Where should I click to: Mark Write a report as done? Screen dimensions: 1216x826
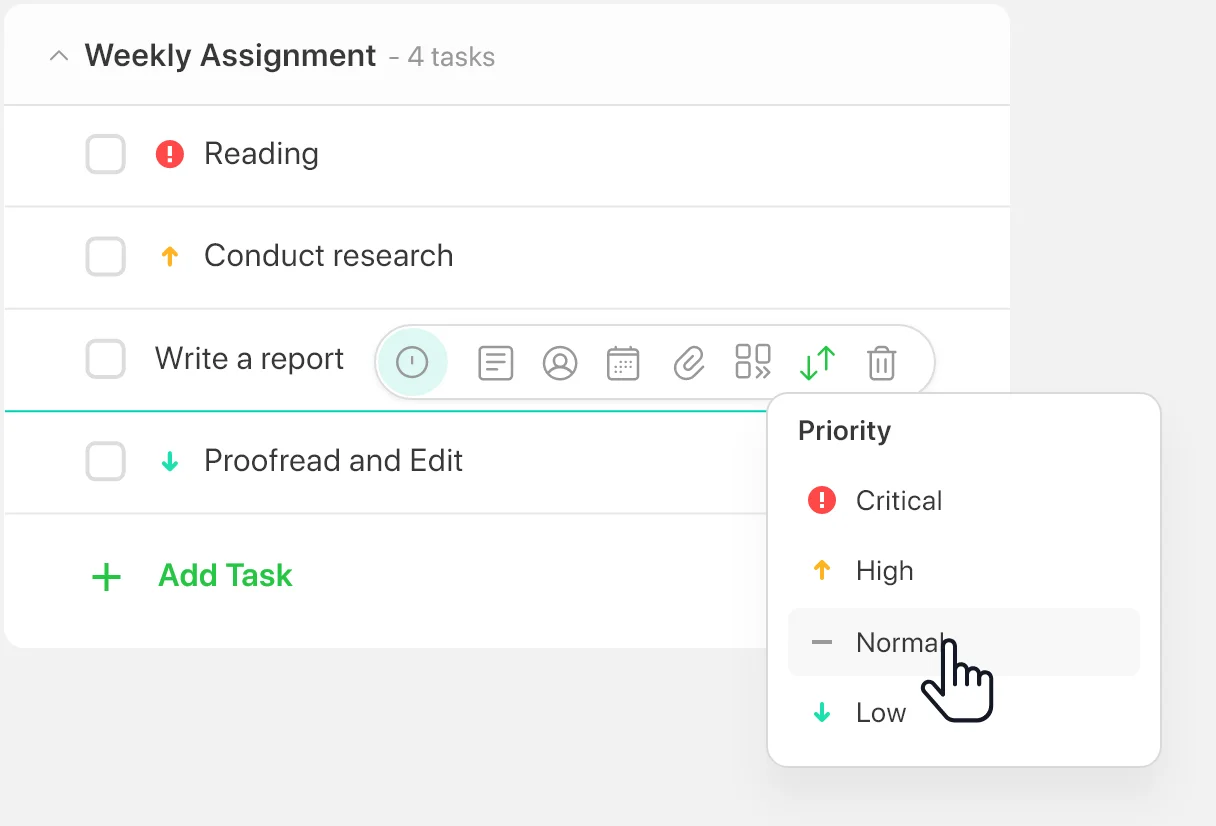106,359
